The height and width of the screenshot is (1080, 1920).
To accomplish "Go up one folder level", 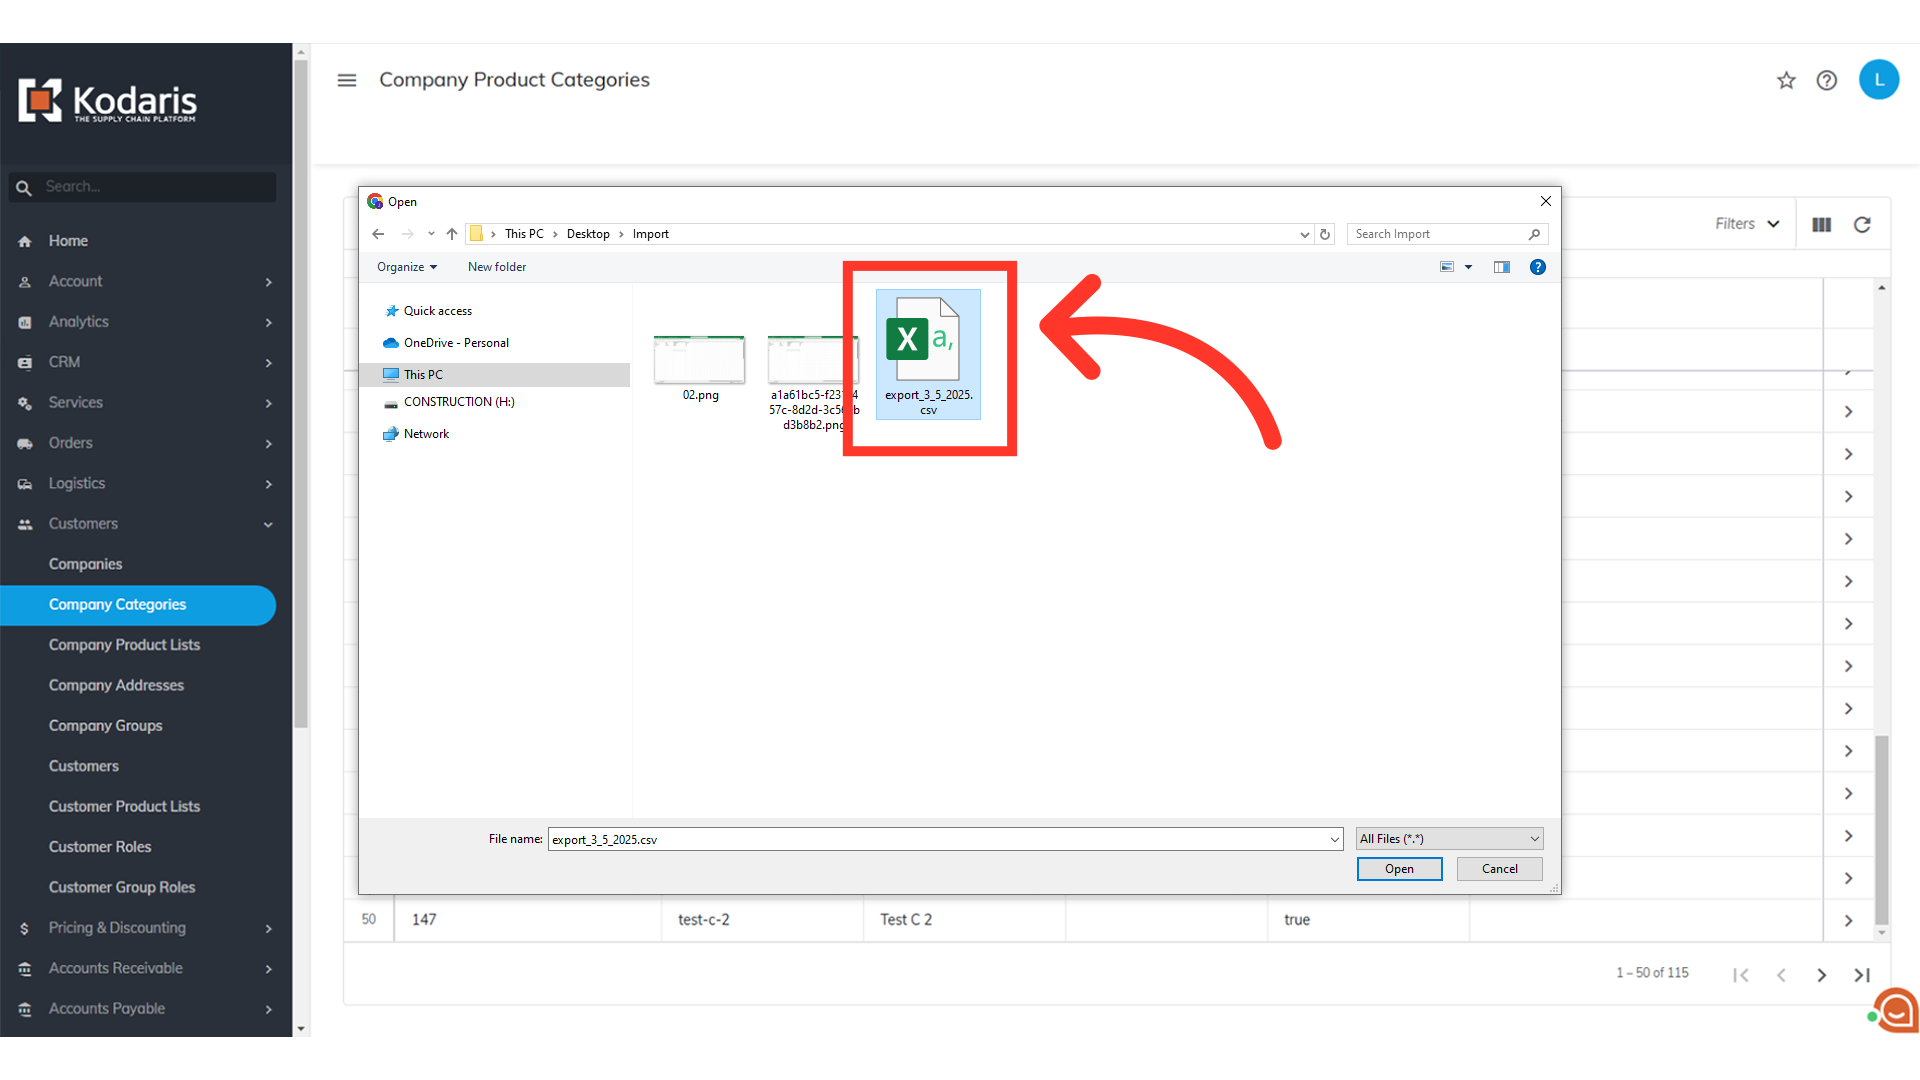I will click(x=452, y=234).
